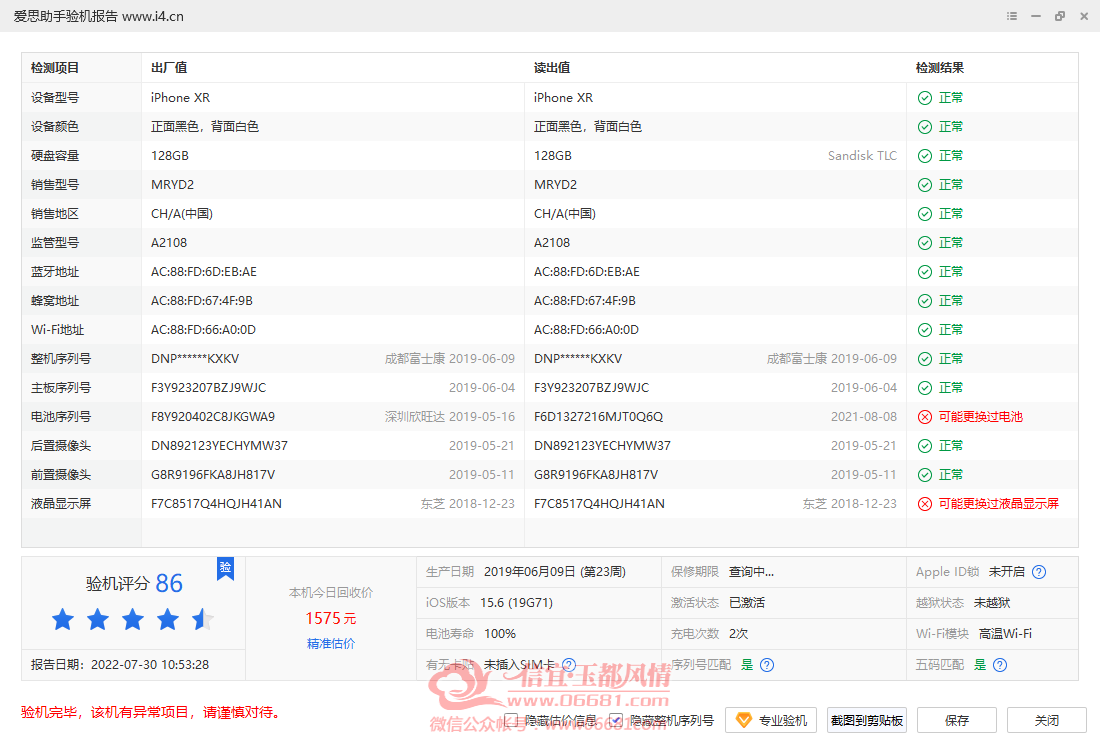Select the red 验机完毕 warning message
The height and width of the screenshot is (749, 1100).
(x=152, y=713)
